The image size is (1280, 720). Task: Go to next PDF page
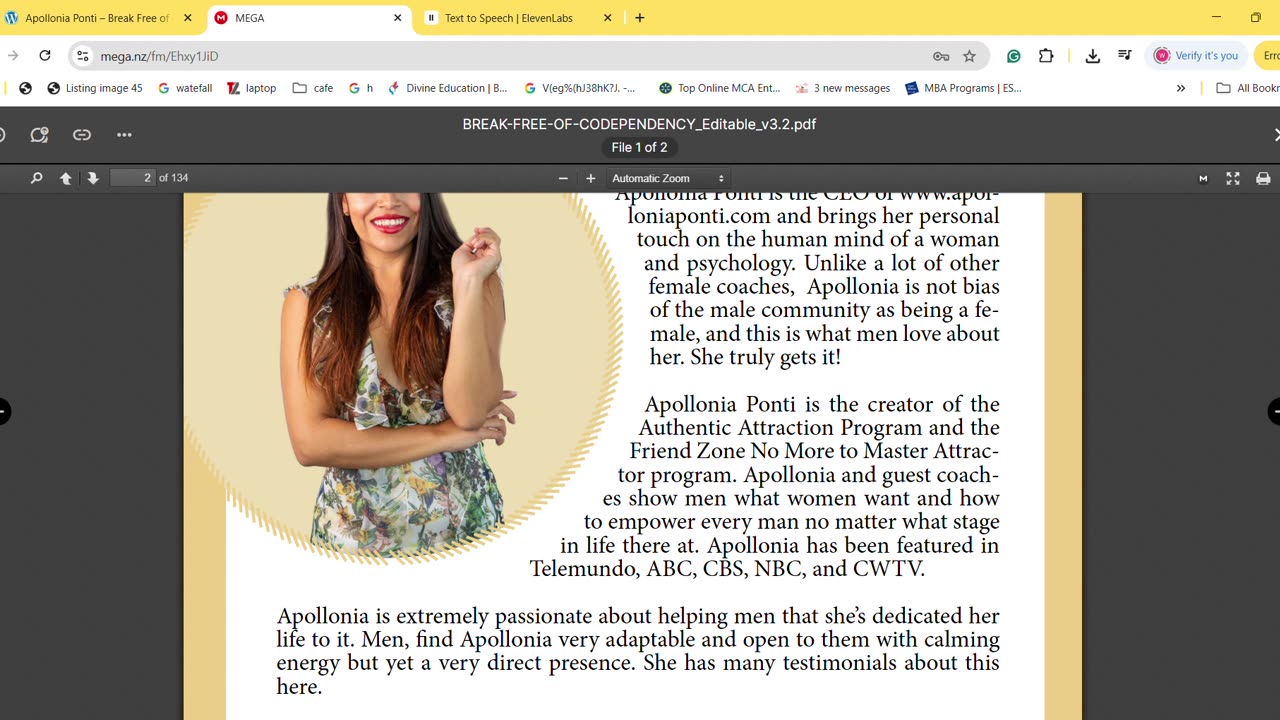93,178
